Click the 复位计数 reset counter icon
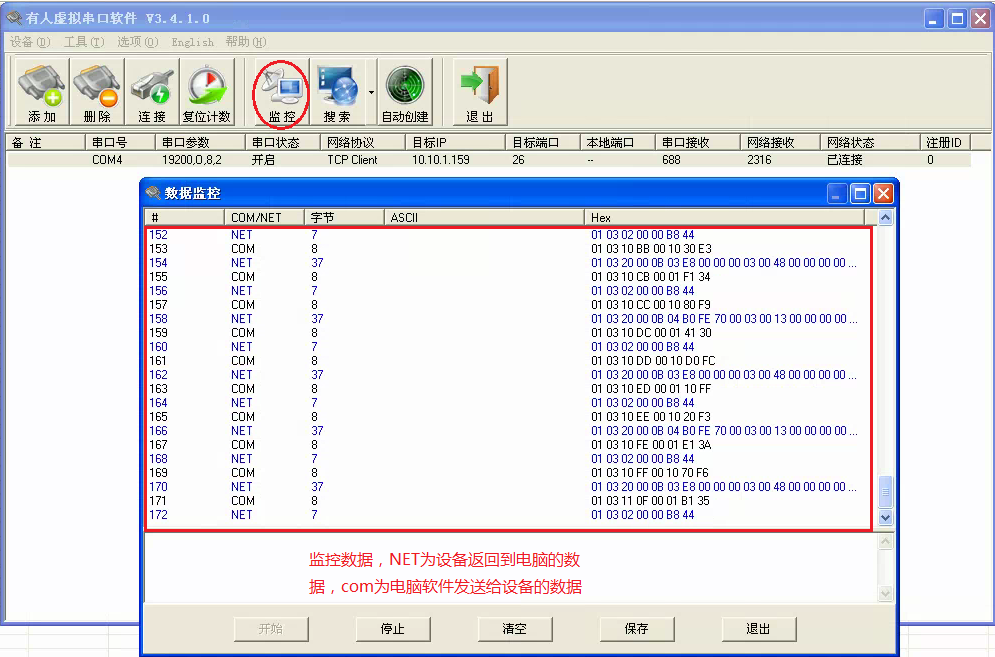Viewport: 995px width, 657px height. [x=207, y=92]
